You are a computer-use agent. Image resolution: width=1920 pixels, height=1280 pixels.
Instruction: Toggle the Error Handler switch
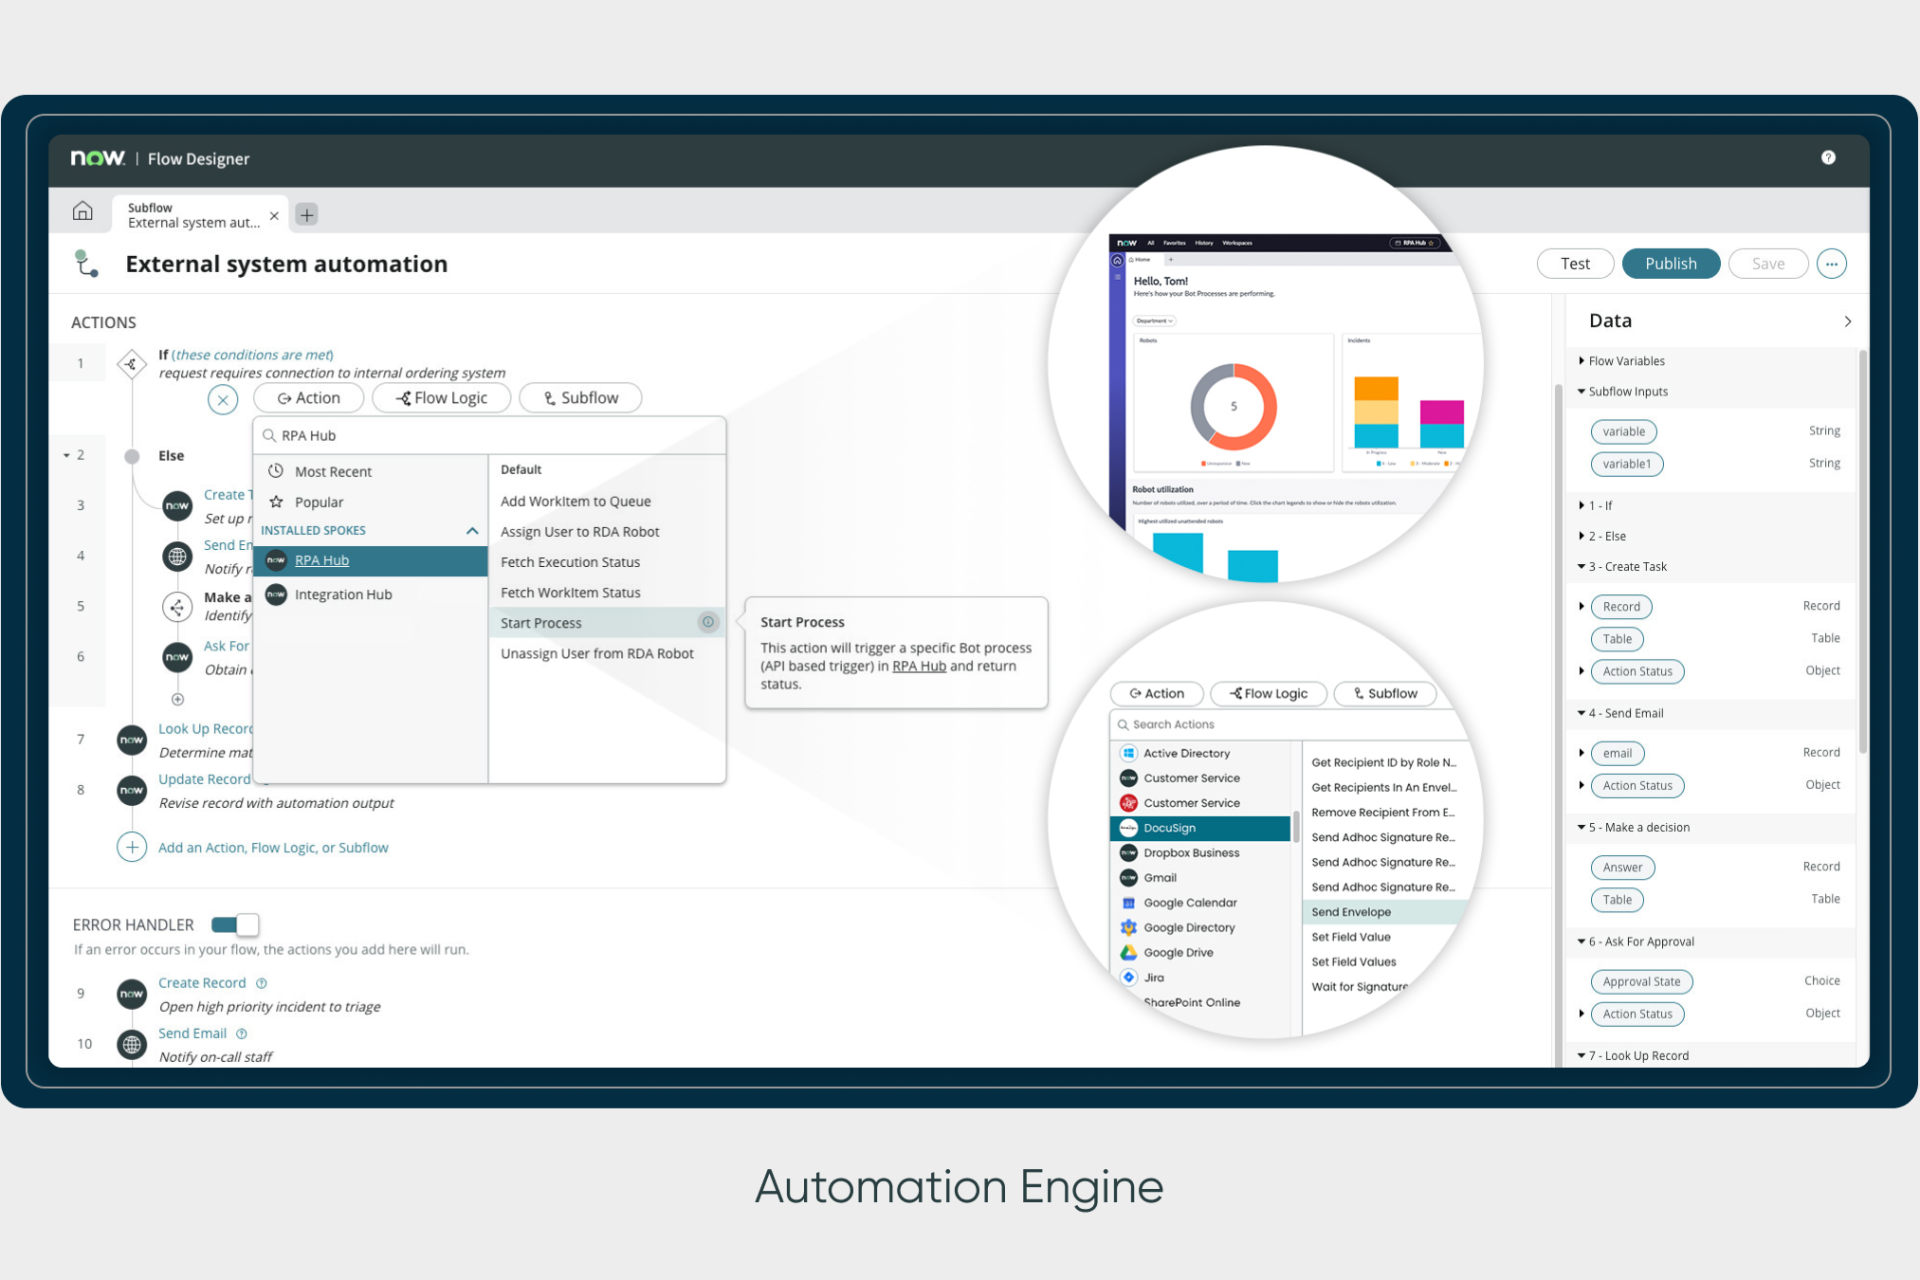click(235, 924)
